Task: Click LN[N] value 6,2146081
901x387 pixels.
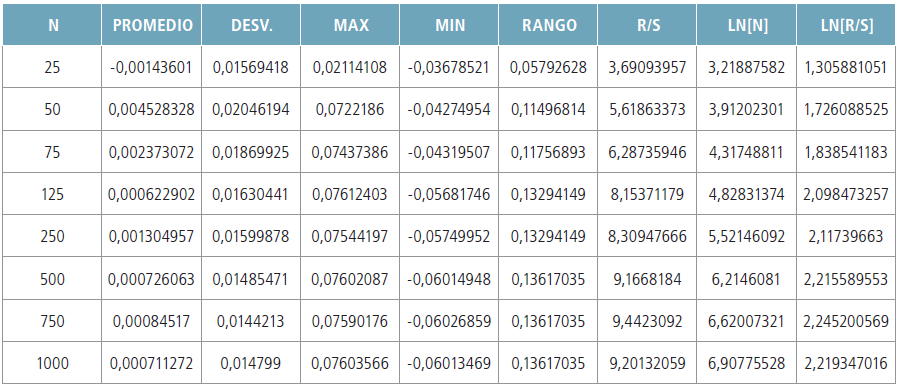Action: [x=746, y=279]
